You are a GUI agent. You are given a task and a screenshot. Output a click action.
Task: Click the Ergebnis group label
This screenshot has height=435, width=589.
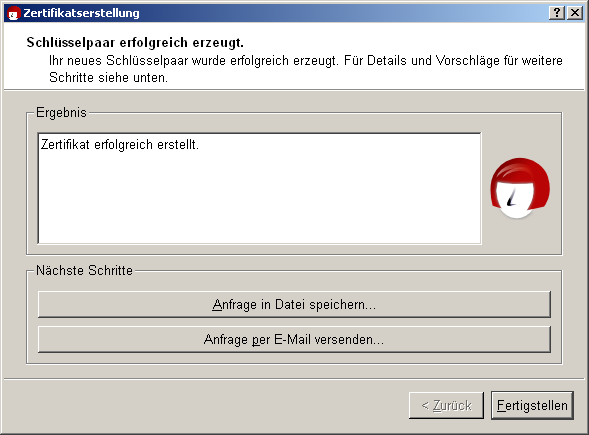[61, 112]
